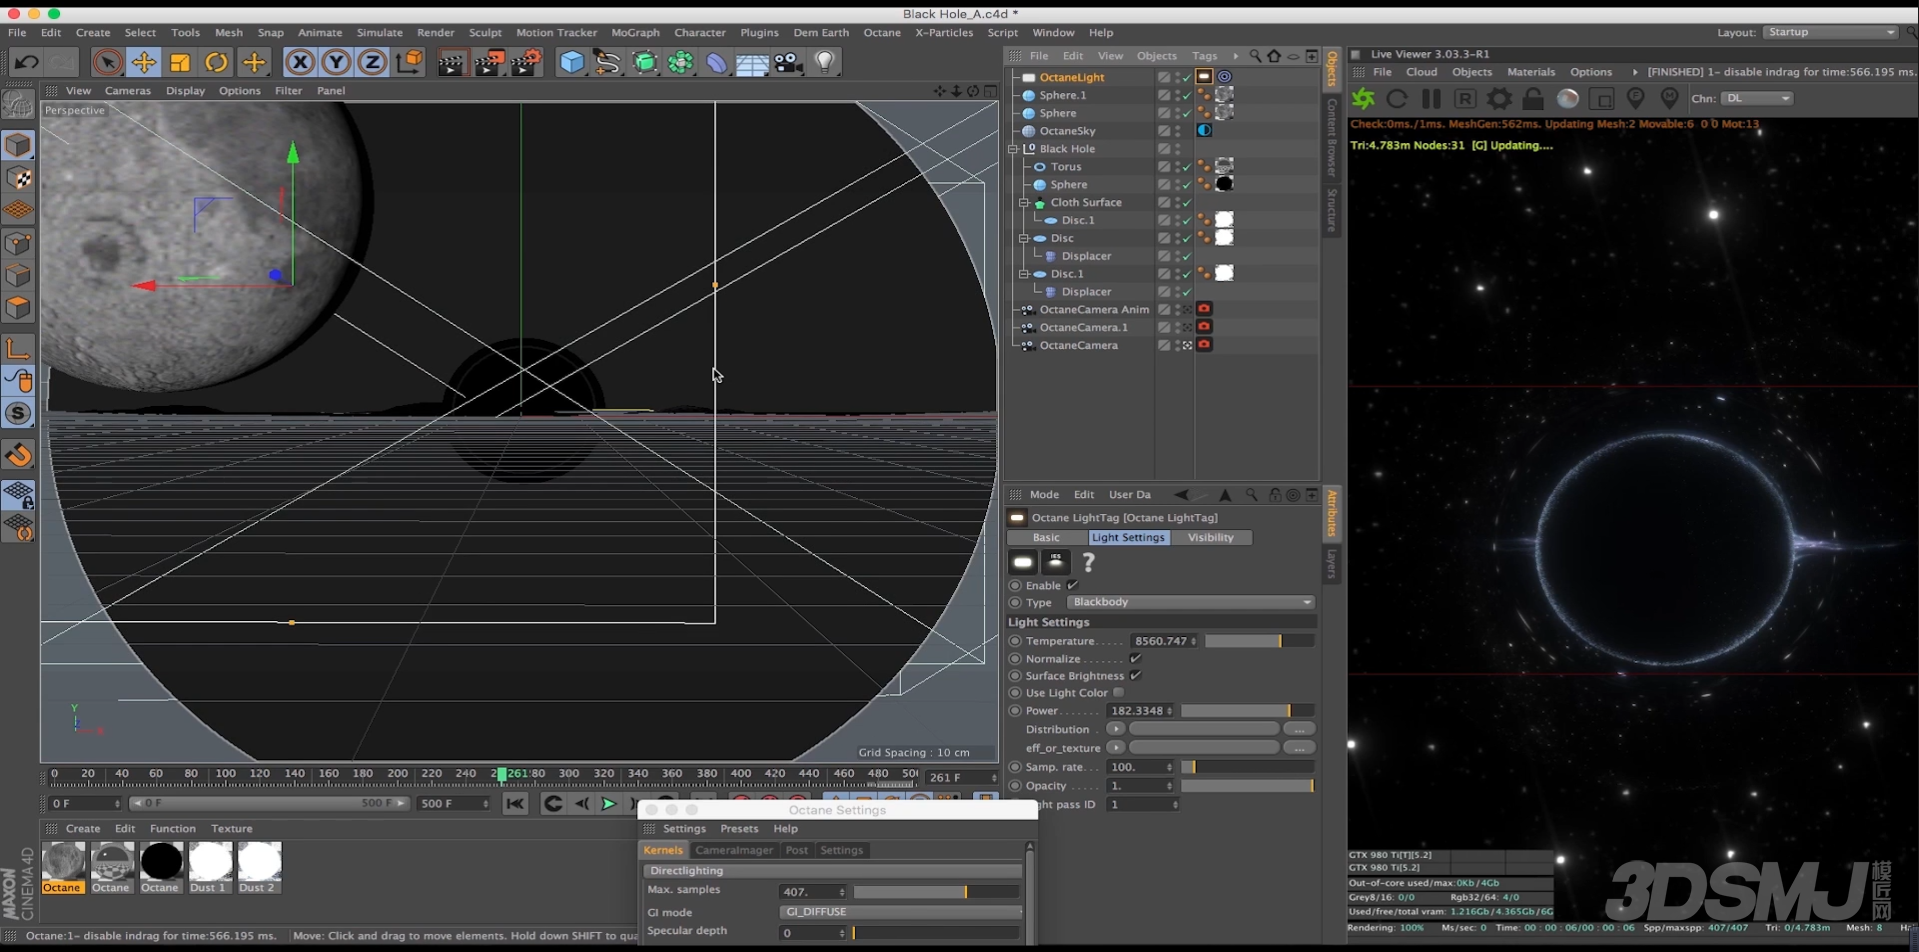Adjust the Max. samples slider
The height and width of the screenshot is (952, 1919).
click(x=936, y=892)
